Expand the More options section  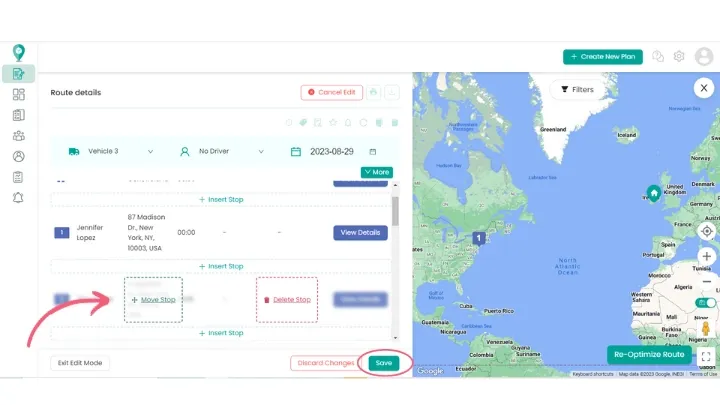tap(377, 172)
